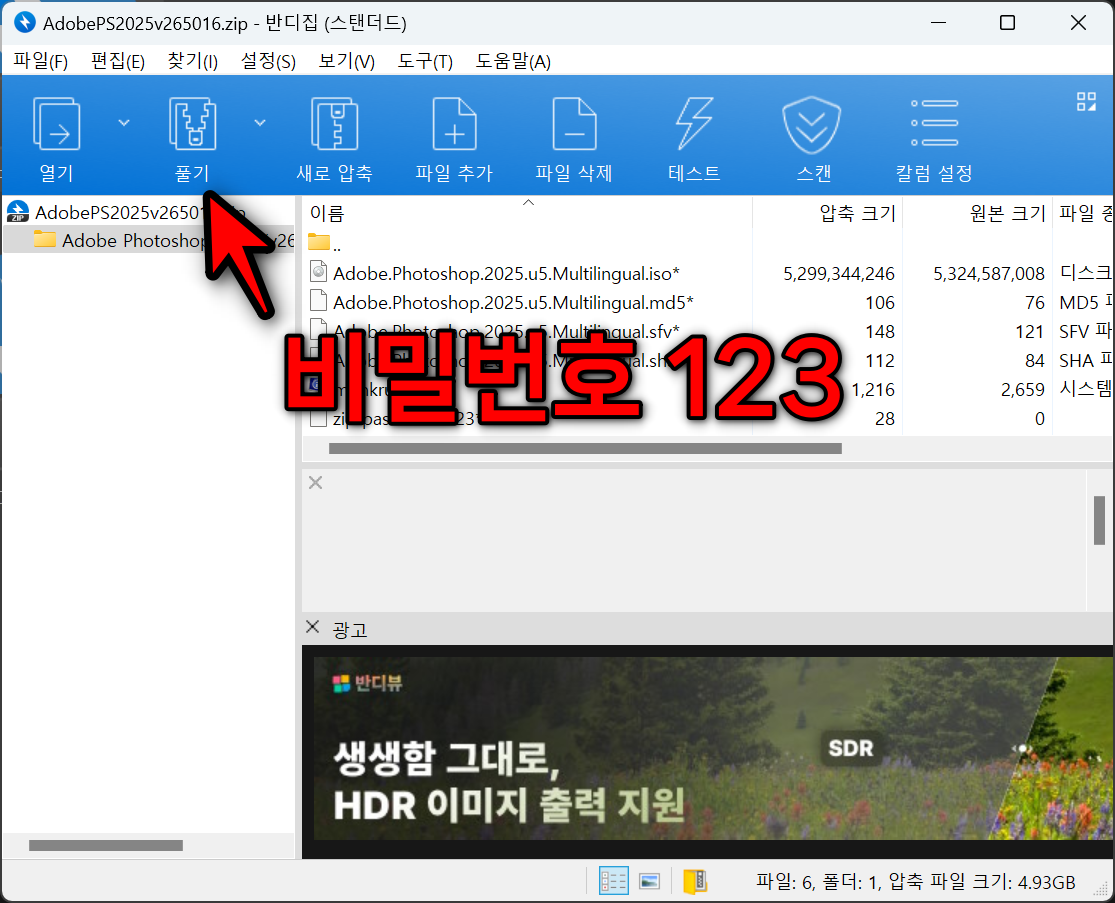Click the md5 file document icon
This screenshot has width=1115, height=903.
click(319, 301)
